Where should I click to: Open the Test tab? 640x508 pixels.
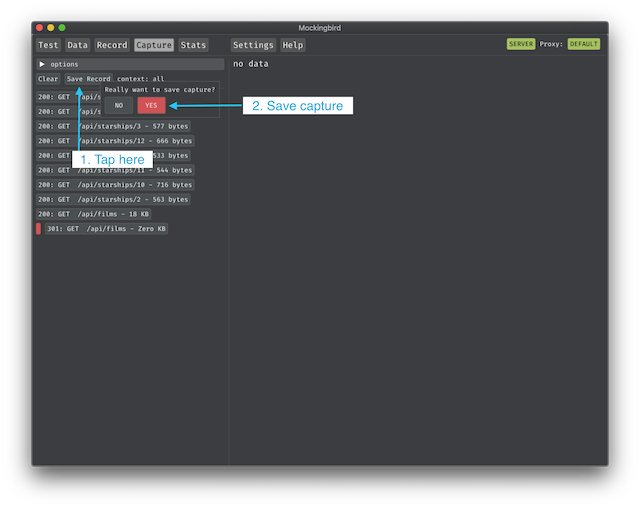point(48,45)
